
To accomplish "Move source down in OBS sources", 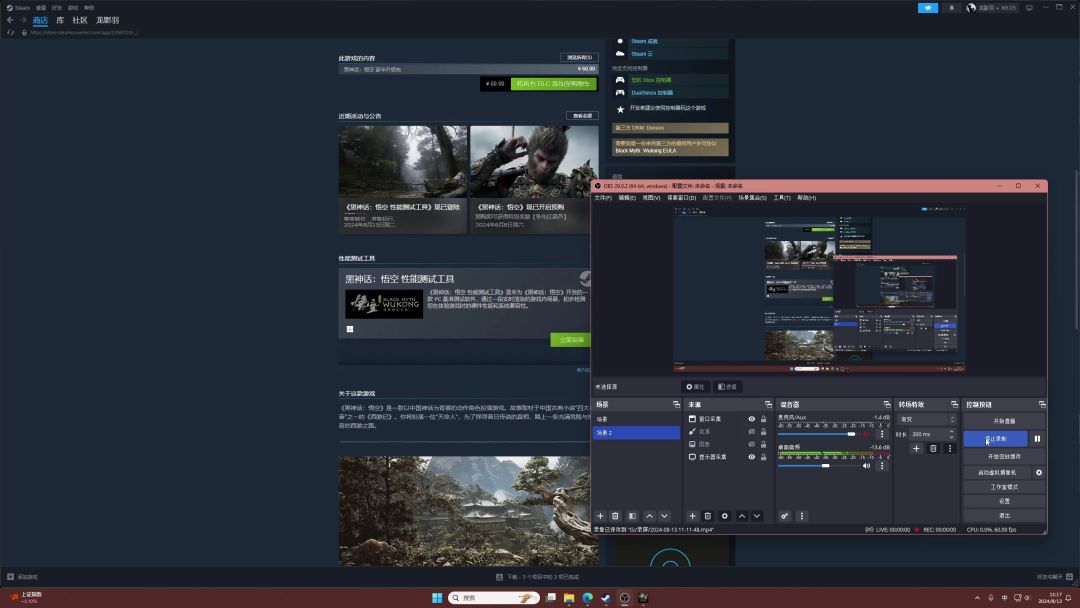I will [757, 516].
